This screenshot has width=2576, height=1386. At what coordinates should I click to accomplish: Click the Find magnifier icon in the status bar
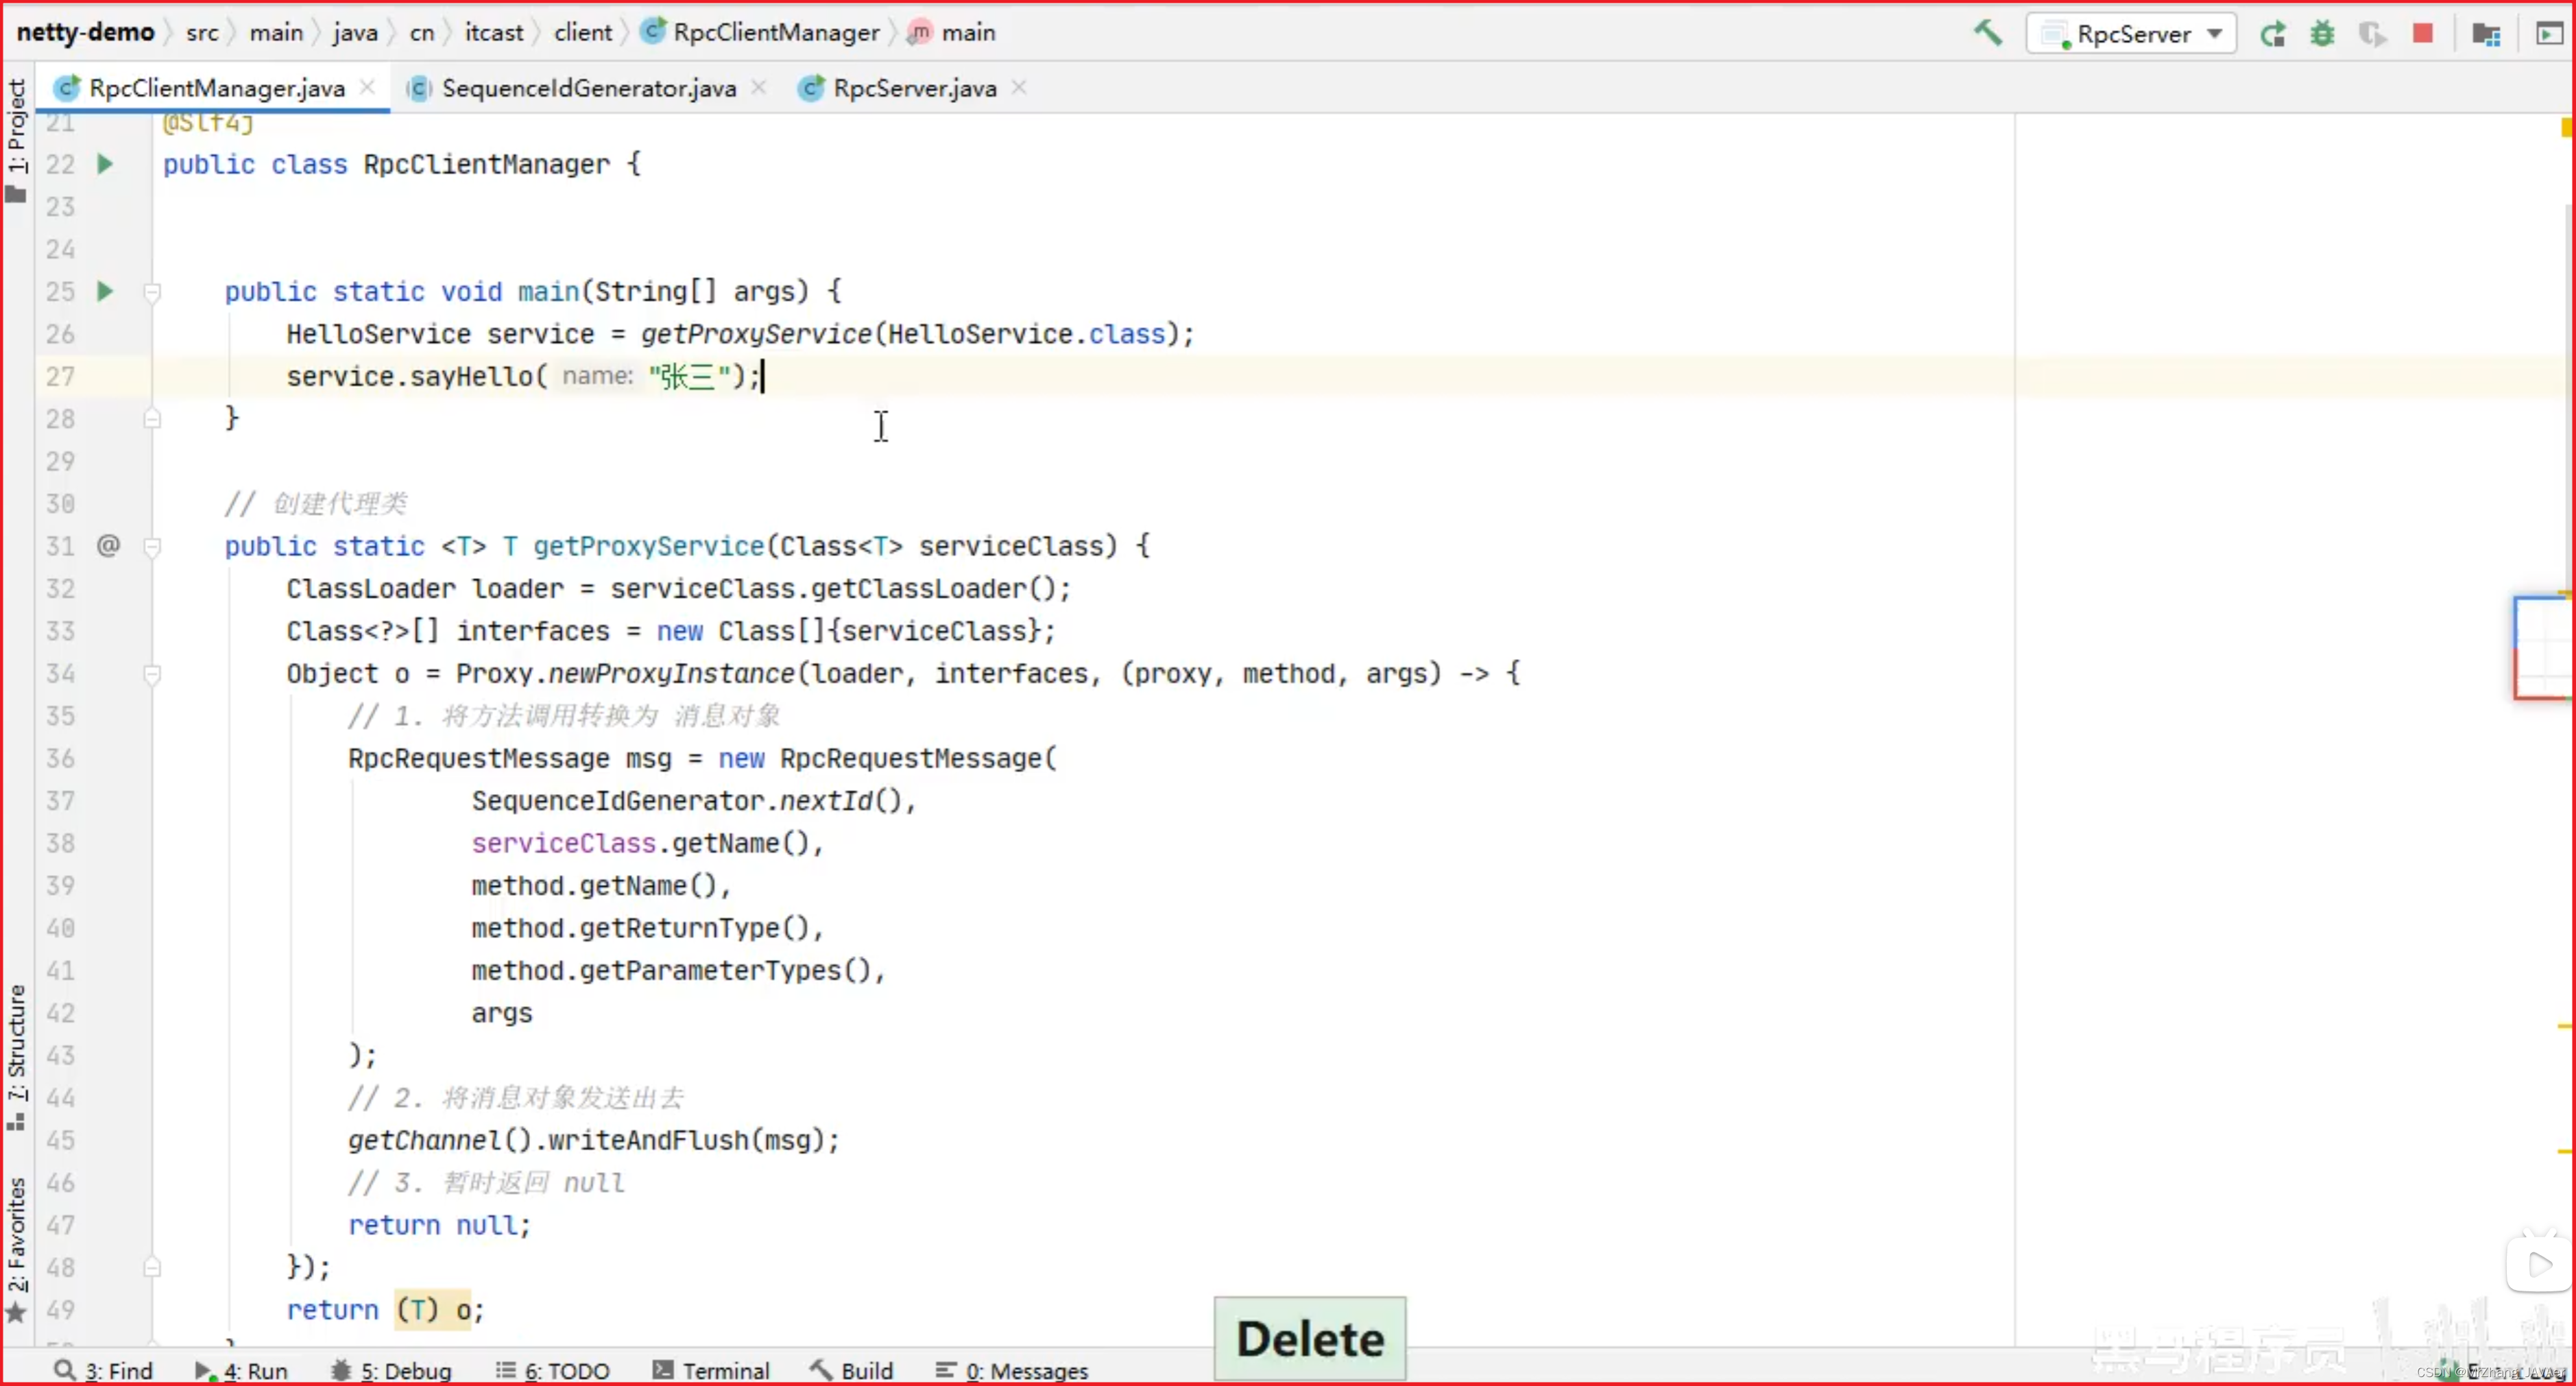pyautogui.click(x=65, y=1370)
